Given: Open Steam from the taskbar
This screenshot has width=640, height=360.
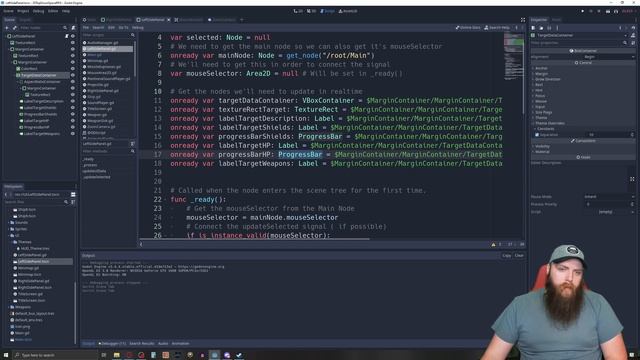Looking at the screenshot, I should [239, 355].
